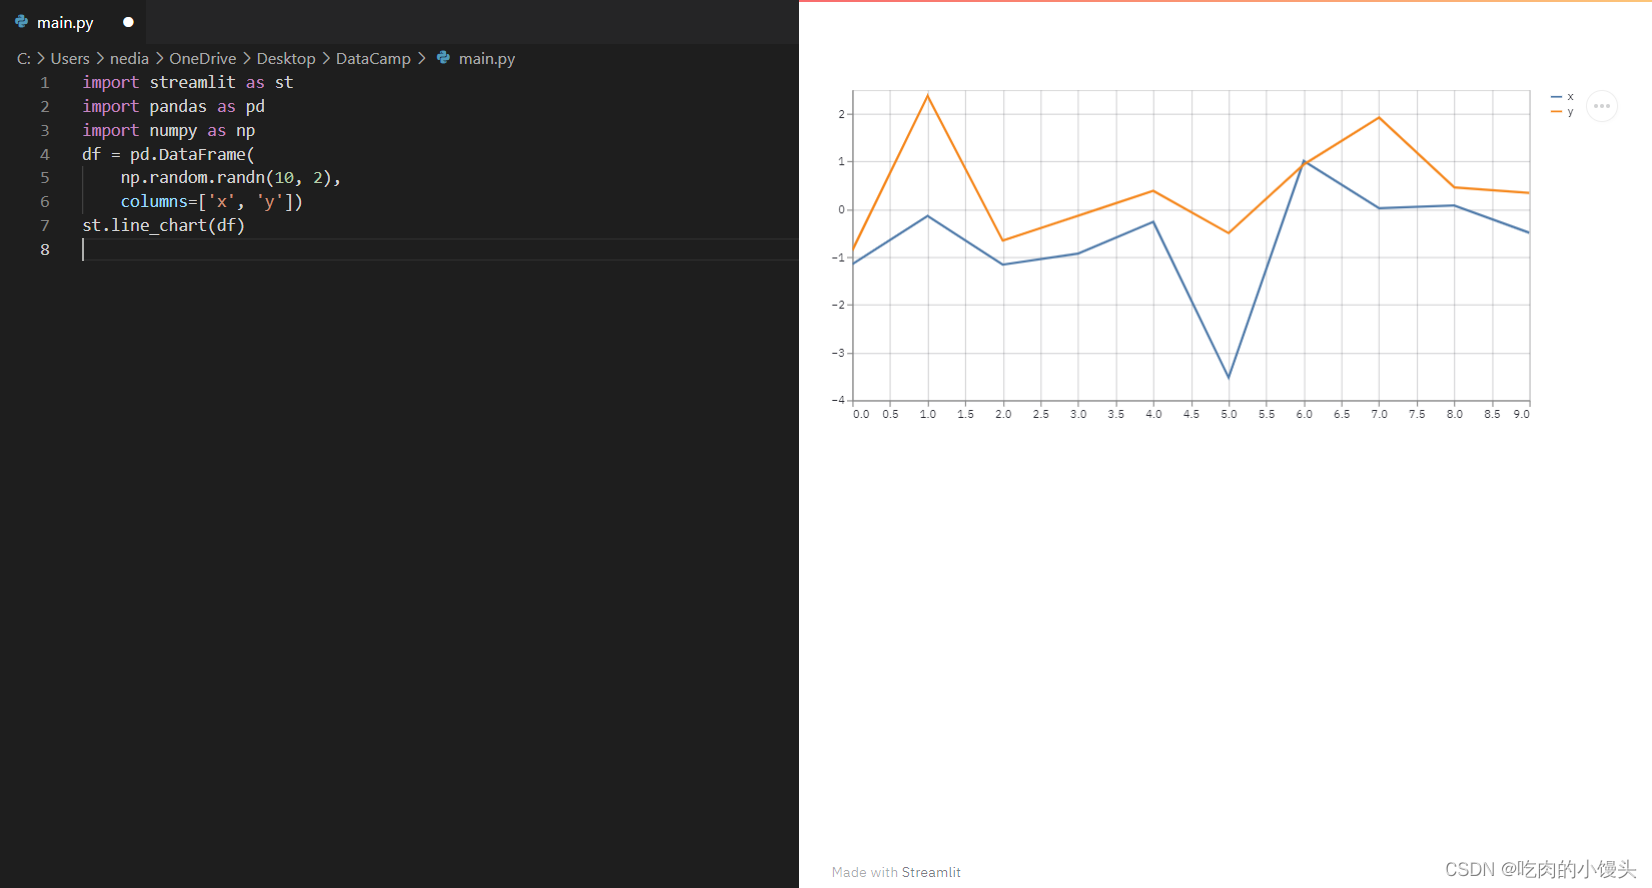Open the Users breadcrumb segment

[x=70, y=59]
